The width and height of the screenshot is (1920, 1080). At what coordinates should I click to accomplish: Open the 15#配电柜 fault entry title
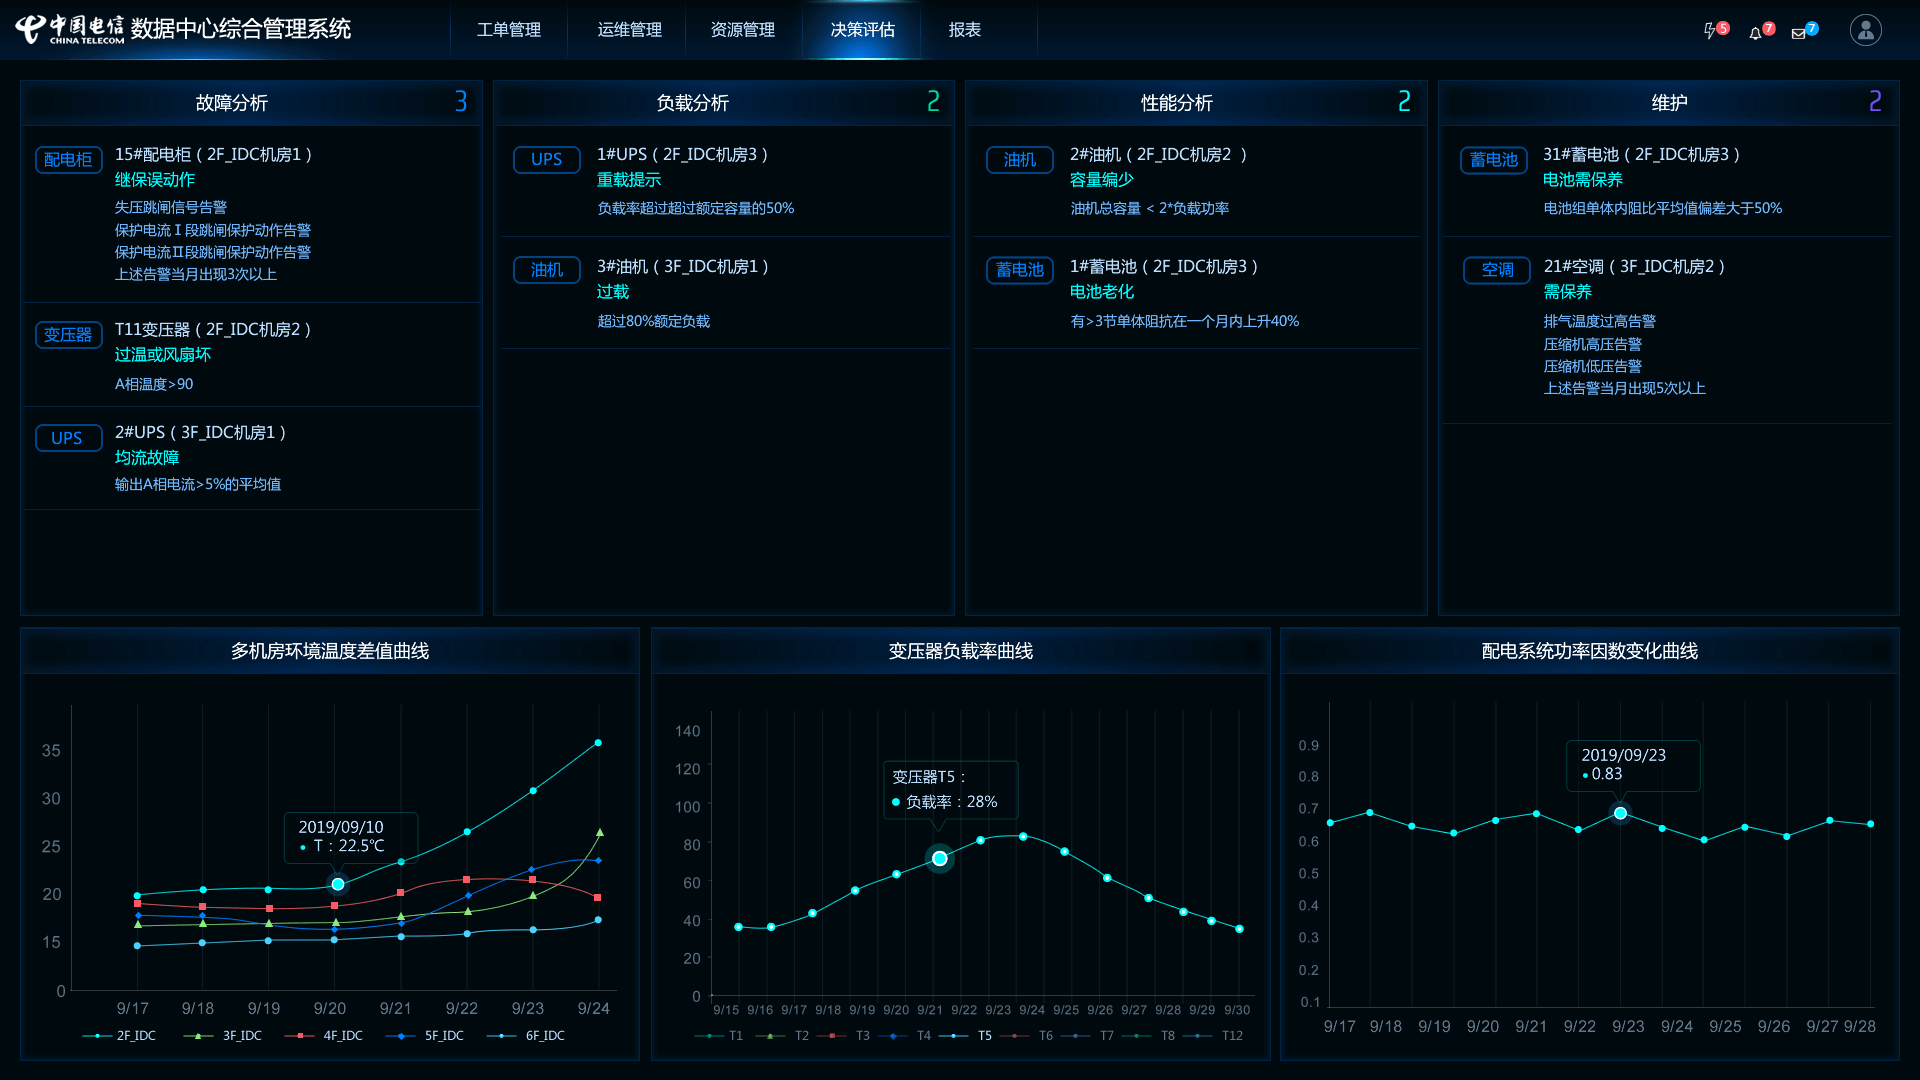point(213,155)
